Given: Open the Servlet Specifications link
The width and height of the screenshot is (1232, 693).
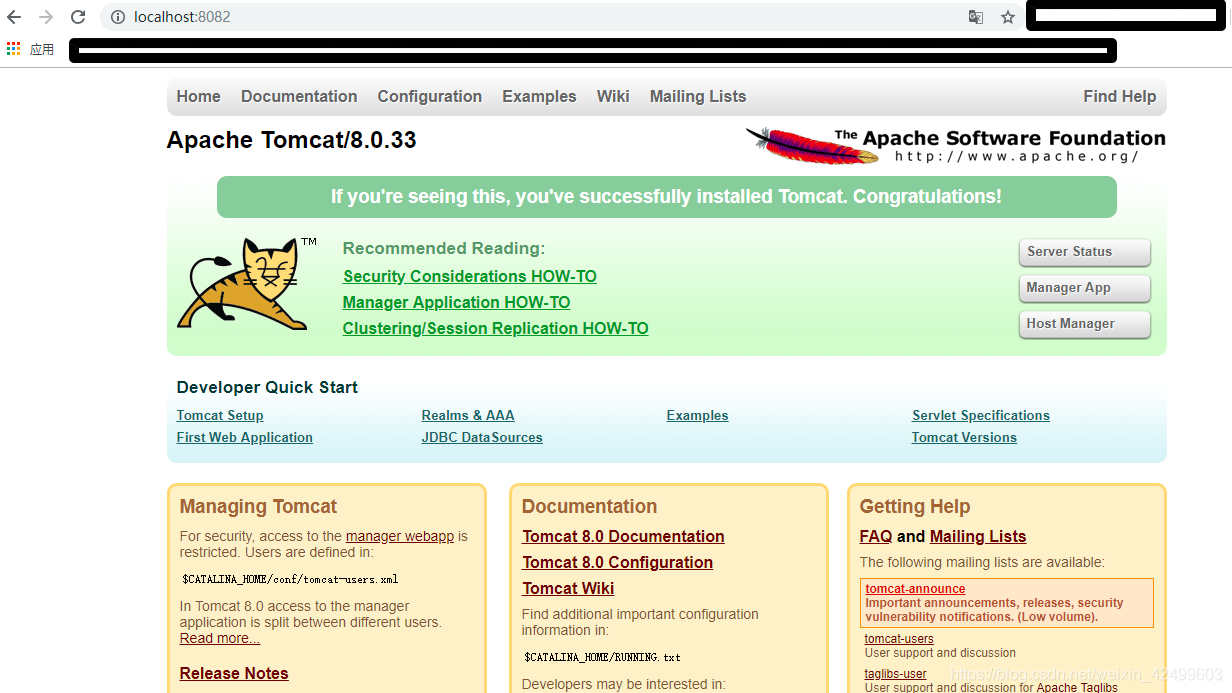Looking at the screenshot, I should (x=981, y=416).
